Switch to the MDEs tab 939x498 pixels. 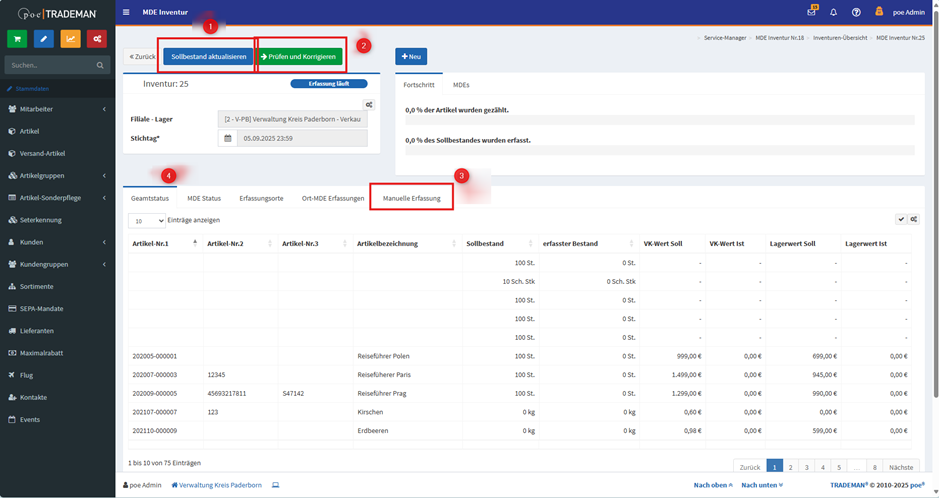[x=461, y=85]
